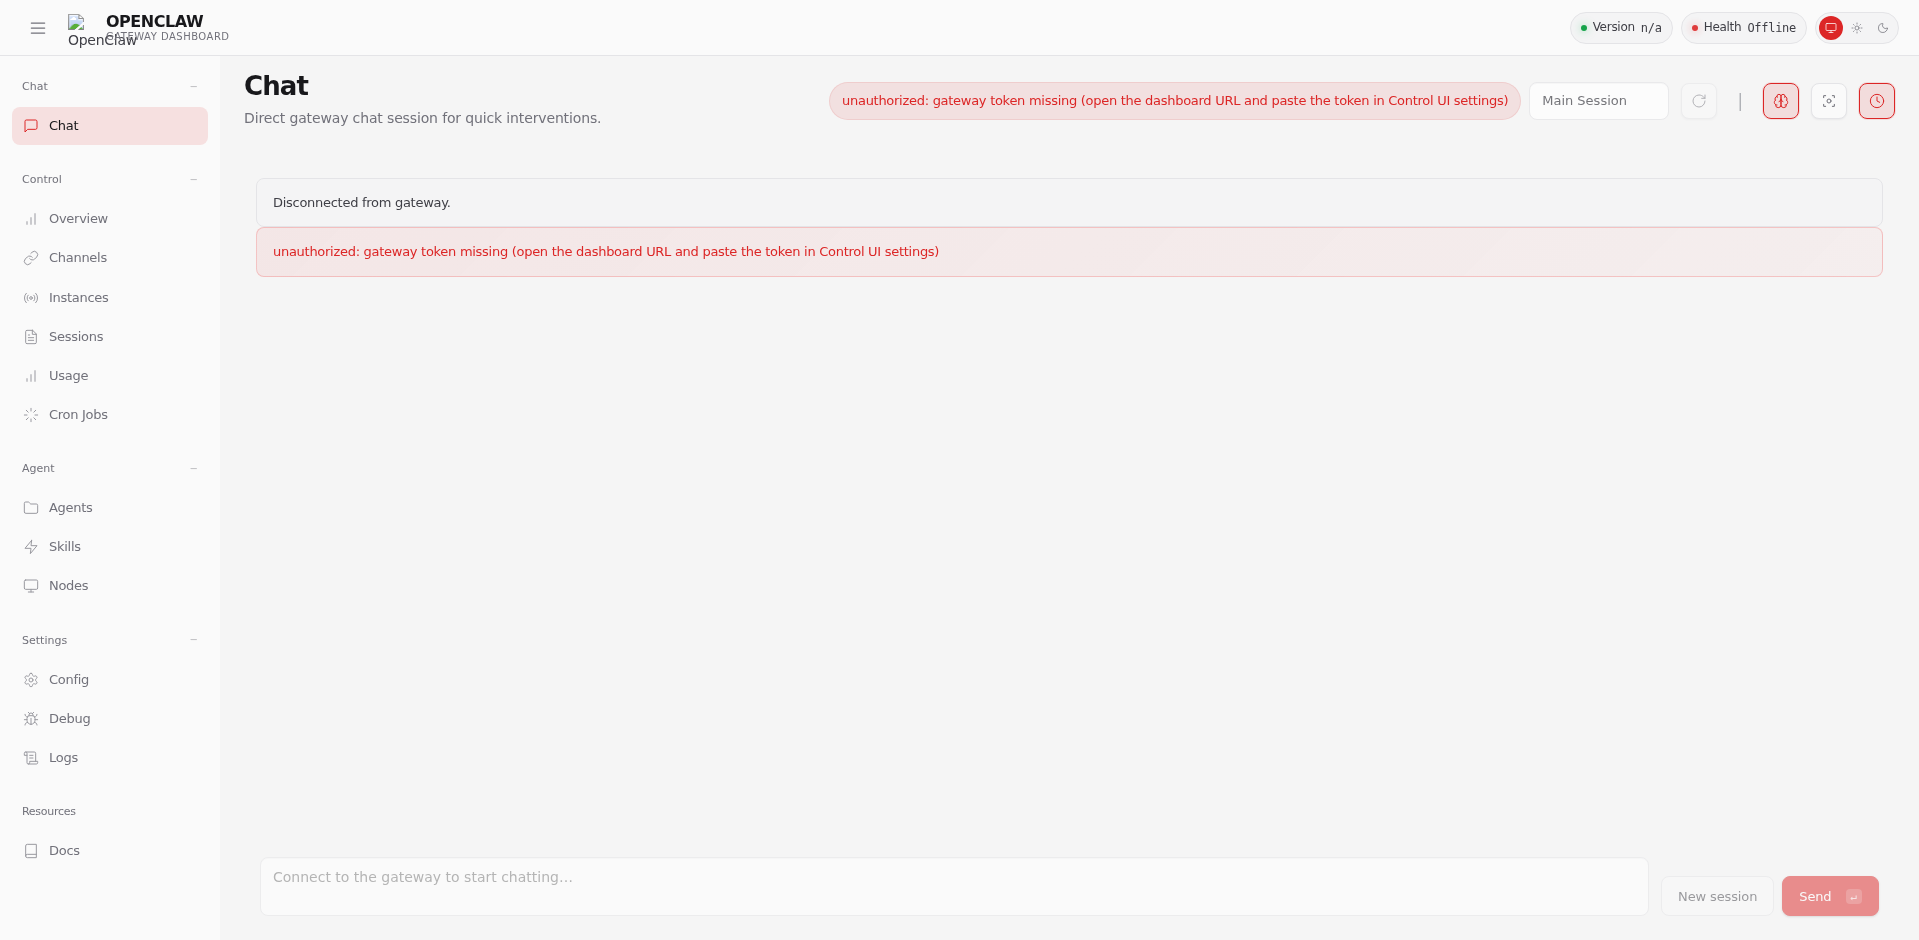Click the Channels link icon
Viewport: 1919px width, 940px height.
[31, 257]
